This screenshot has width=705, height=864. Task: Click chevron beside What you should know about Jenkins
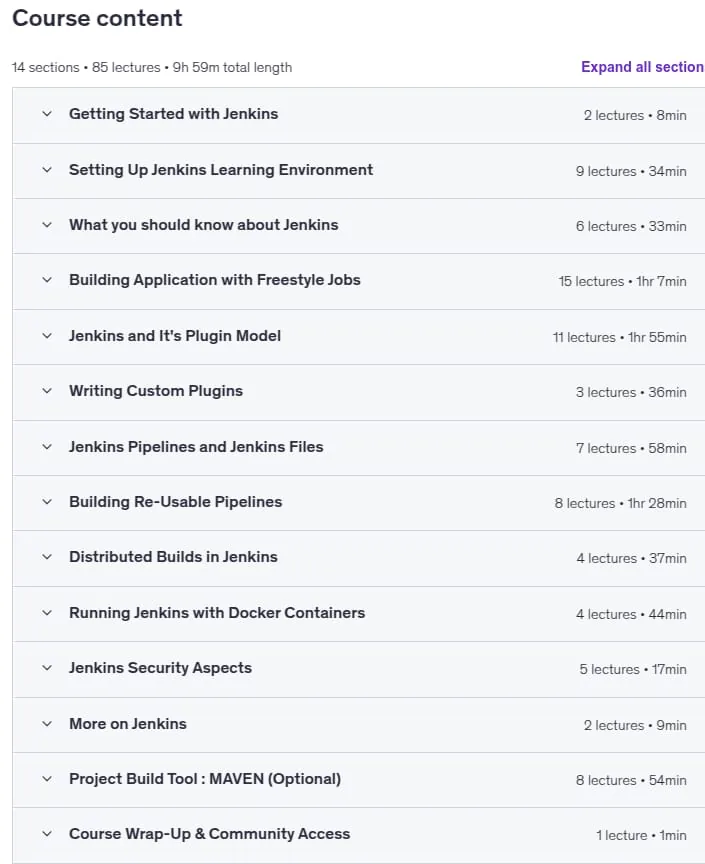tap(47, 225)
